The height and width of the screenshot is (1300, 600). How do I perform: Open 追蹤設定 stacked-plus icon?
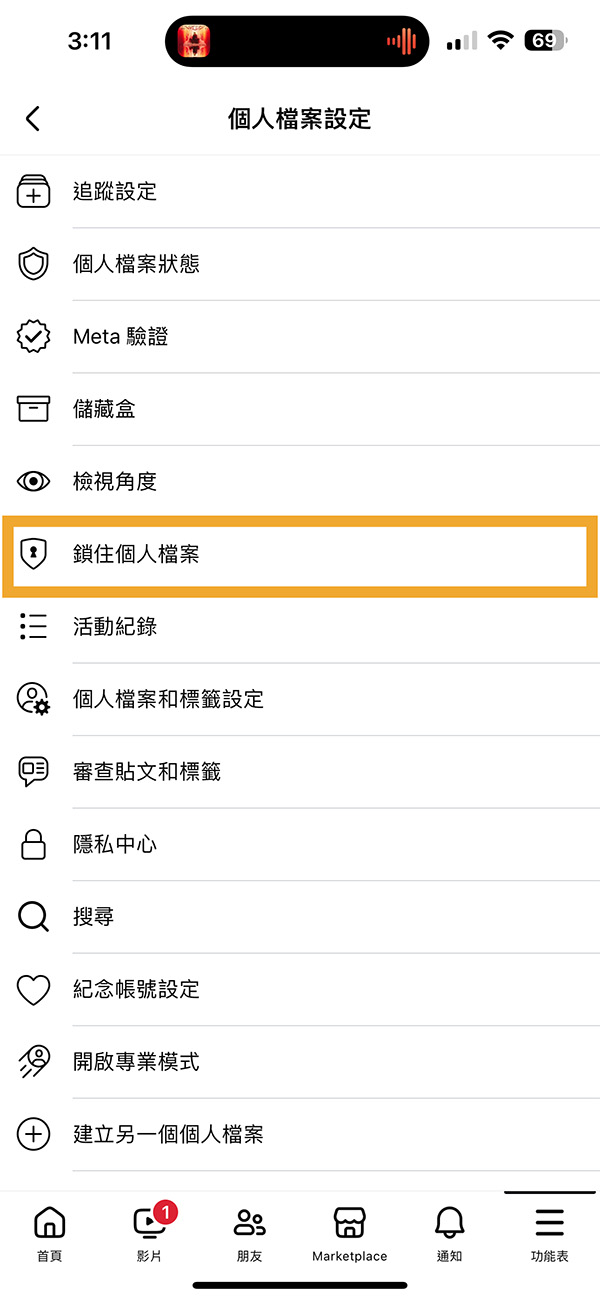click(33, 191)
